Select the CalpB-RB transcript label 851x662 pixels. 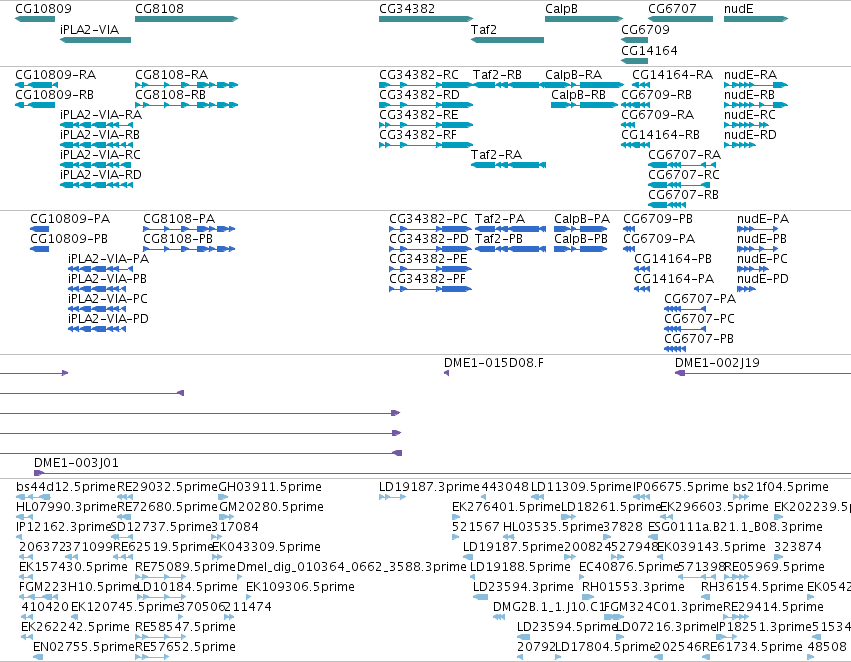pyautogui.click(x=578, y=95)
